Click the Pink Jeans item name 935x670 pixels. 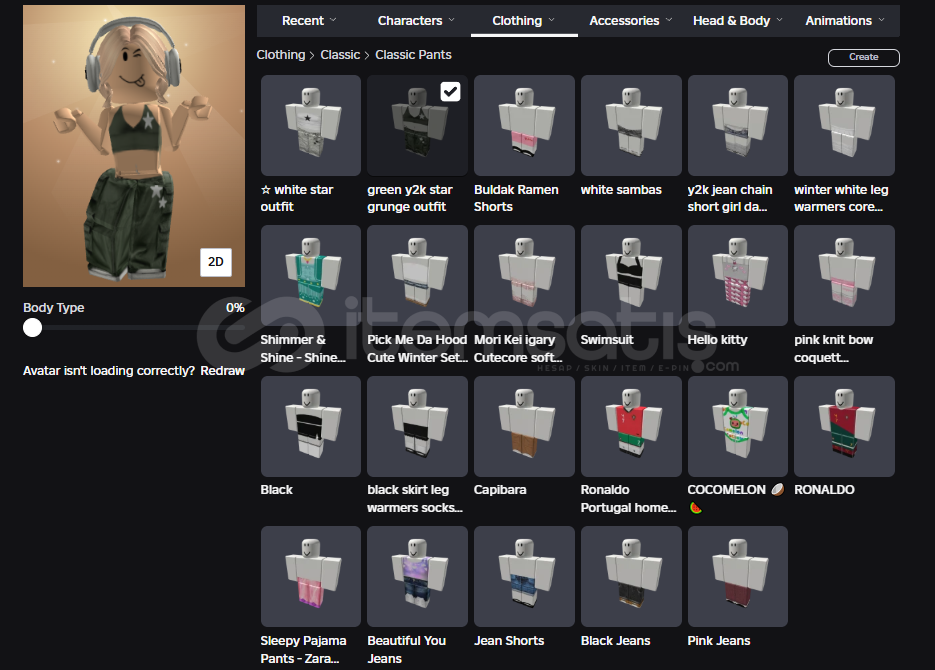point(719,641)
